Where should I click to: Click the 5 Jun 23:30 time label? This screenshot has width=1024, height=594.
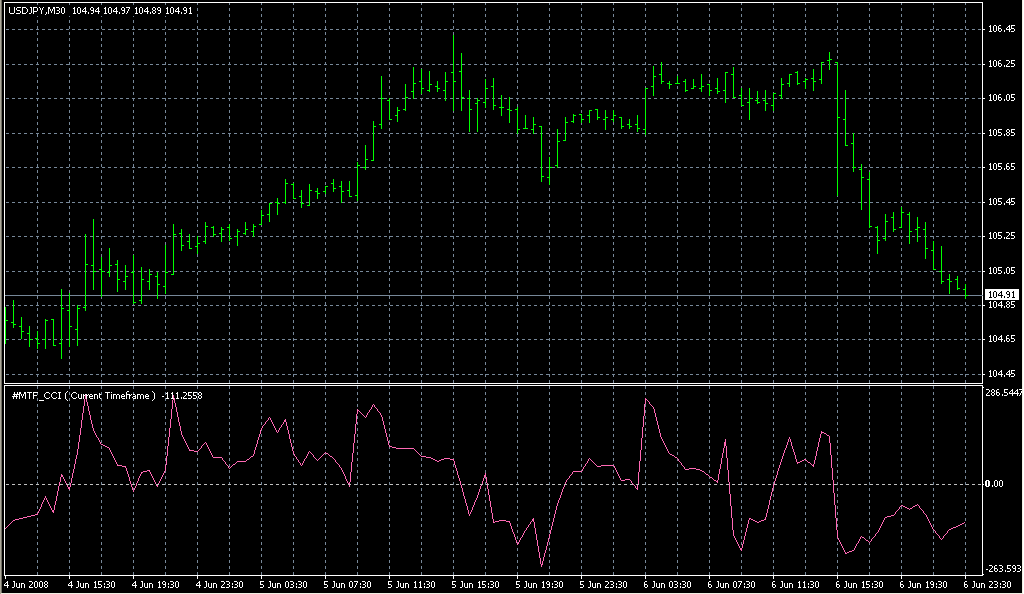pos(603,585)
